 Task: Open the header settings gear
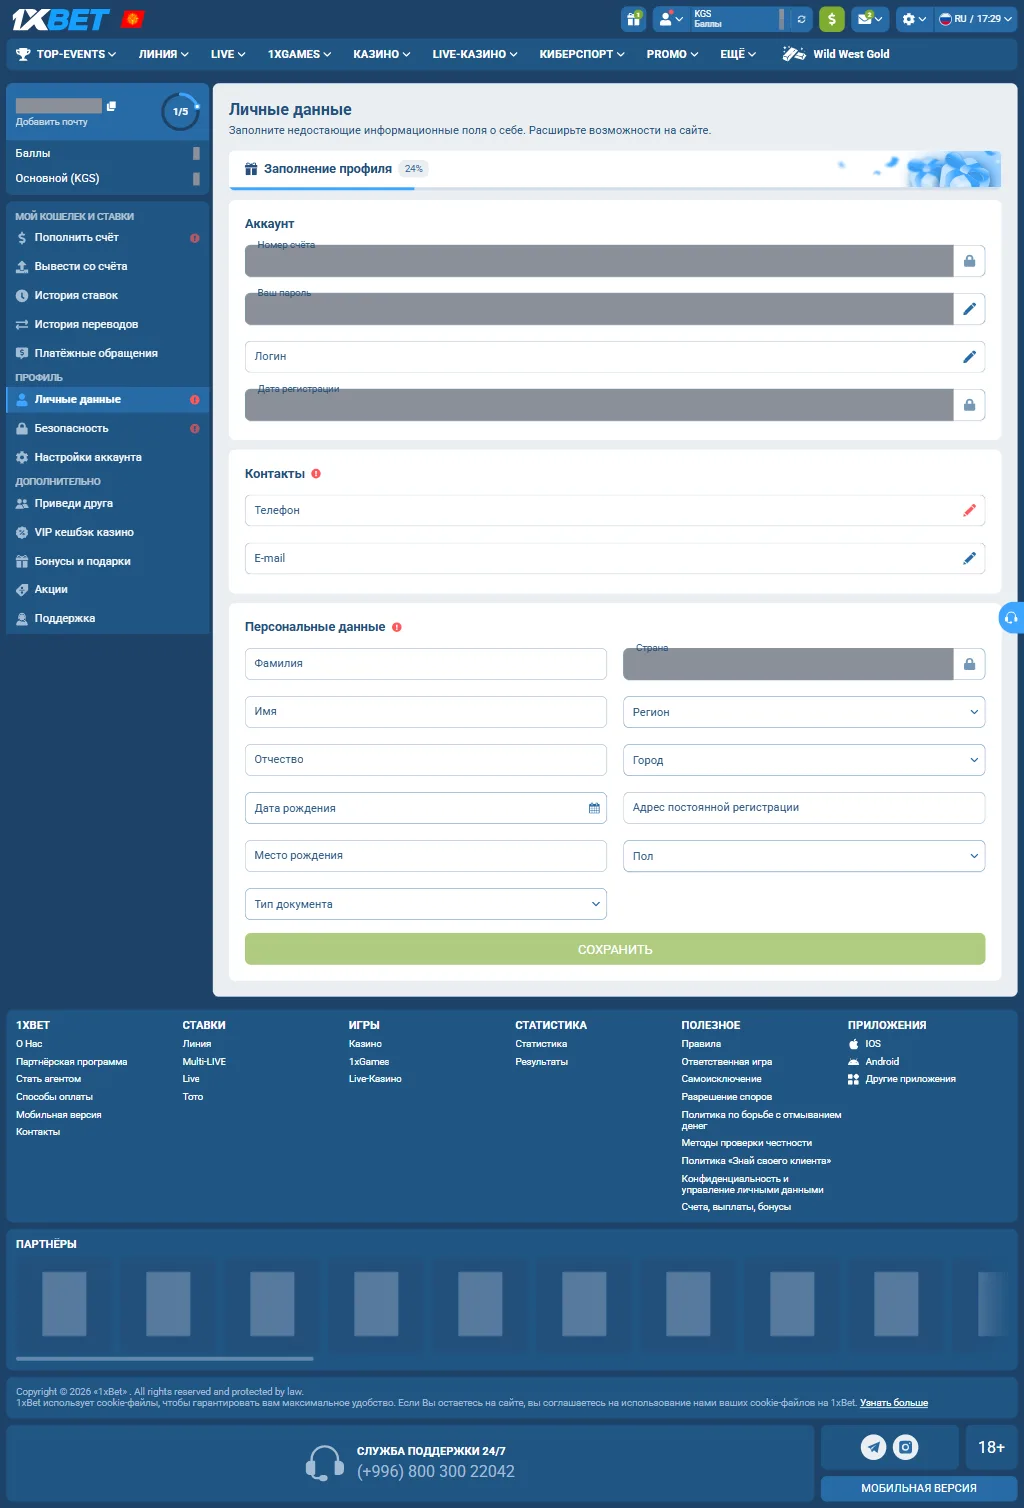coord(914,19)
